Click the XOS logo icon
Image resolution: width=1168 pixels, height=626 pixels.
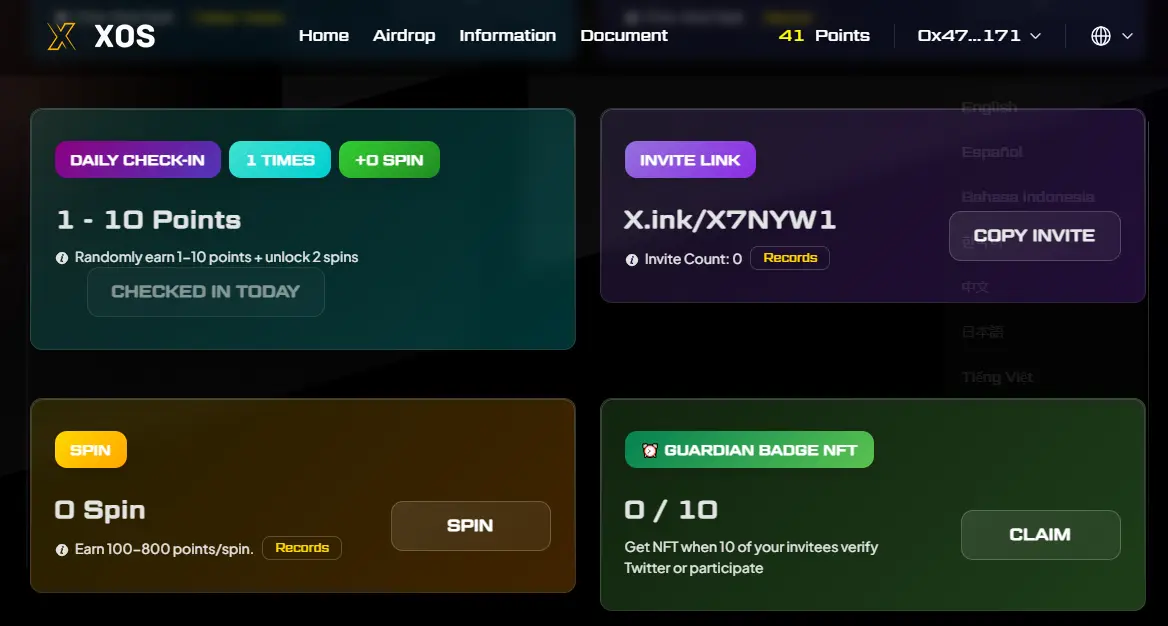pos(62,36)
